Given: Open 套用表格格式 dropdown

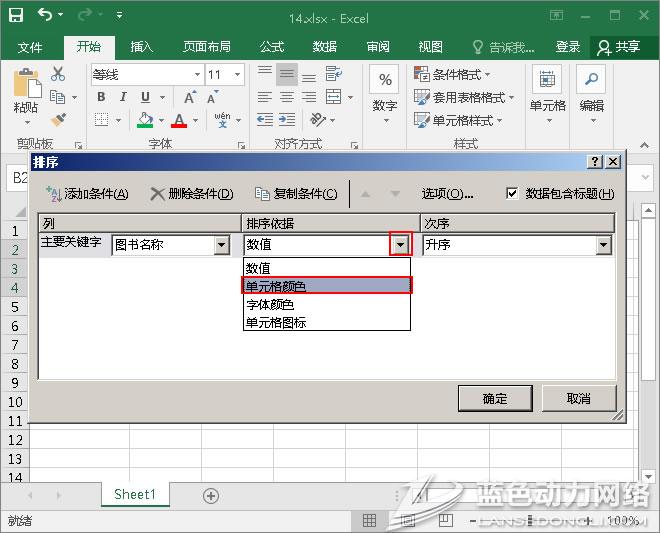Looking at the screenshot, I should coord(464,98).
